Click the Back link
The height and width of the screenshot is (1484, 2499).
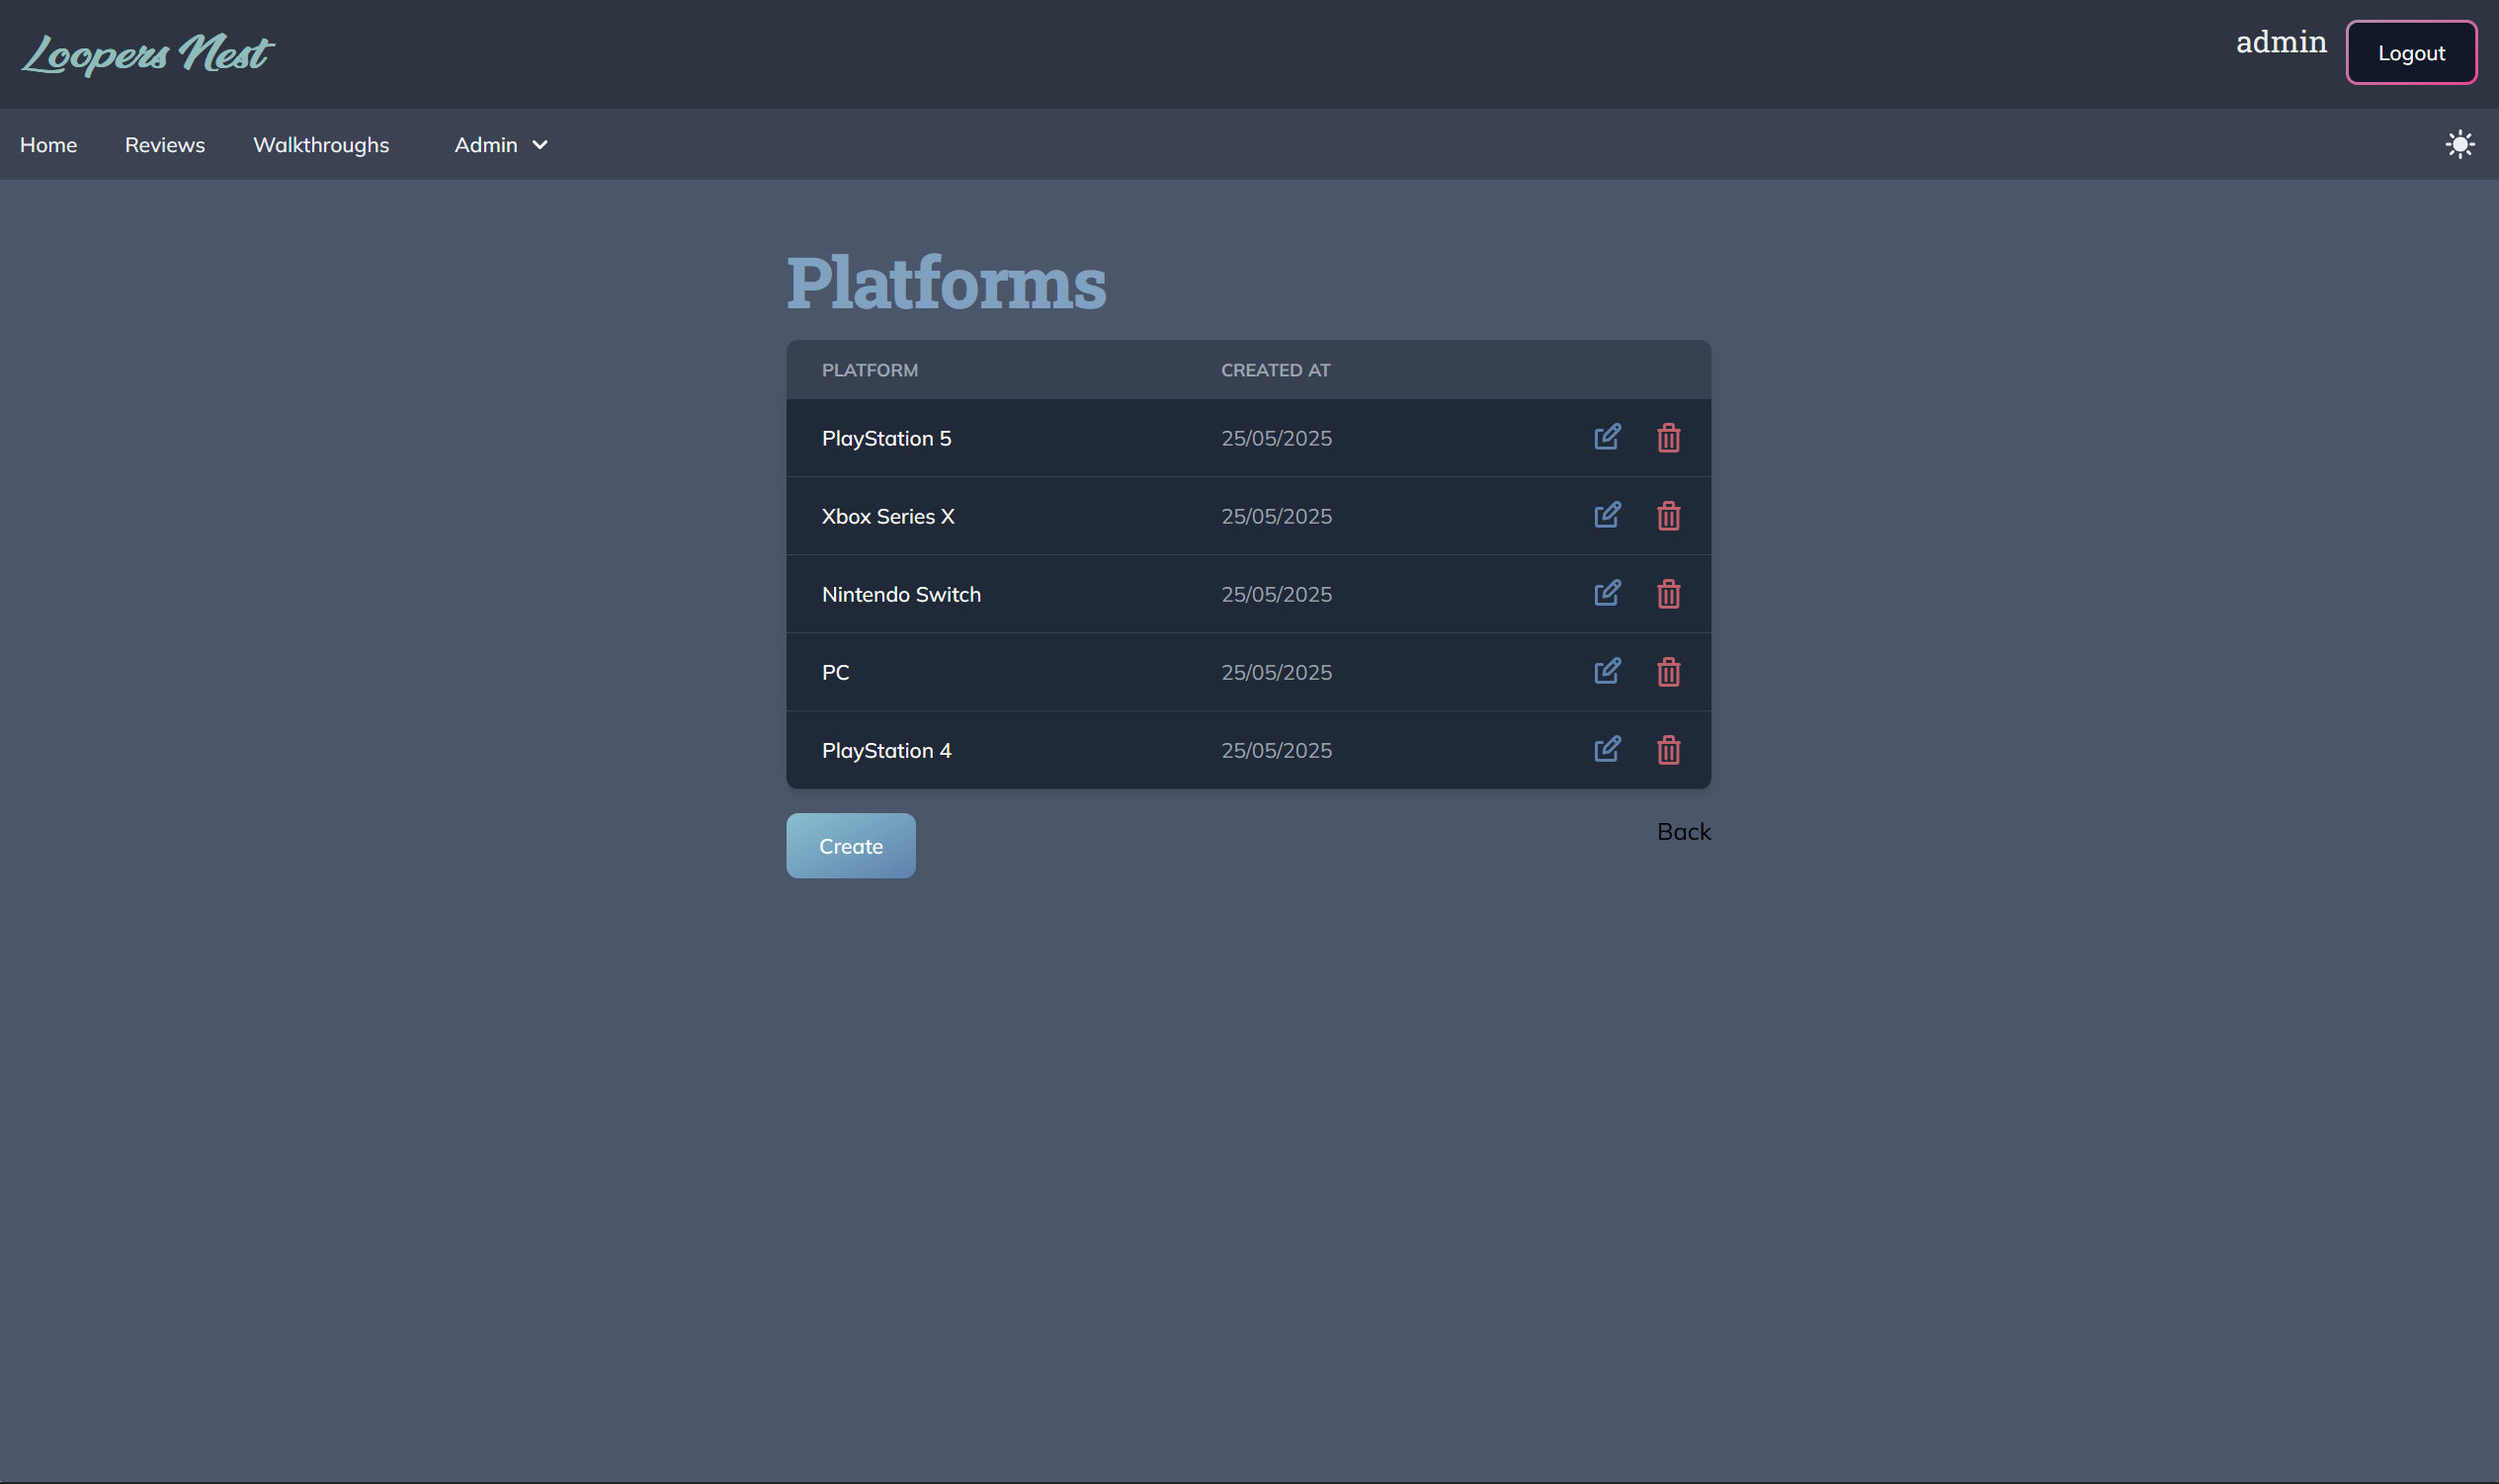coord(1683,831)
